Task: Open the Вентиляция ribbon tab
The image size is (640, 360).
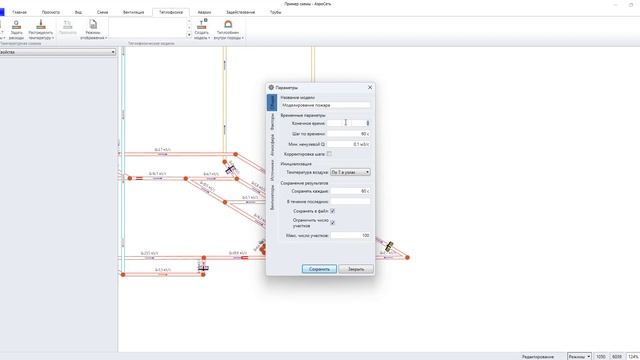Action: pyautogui.click(x=133, y=12)
